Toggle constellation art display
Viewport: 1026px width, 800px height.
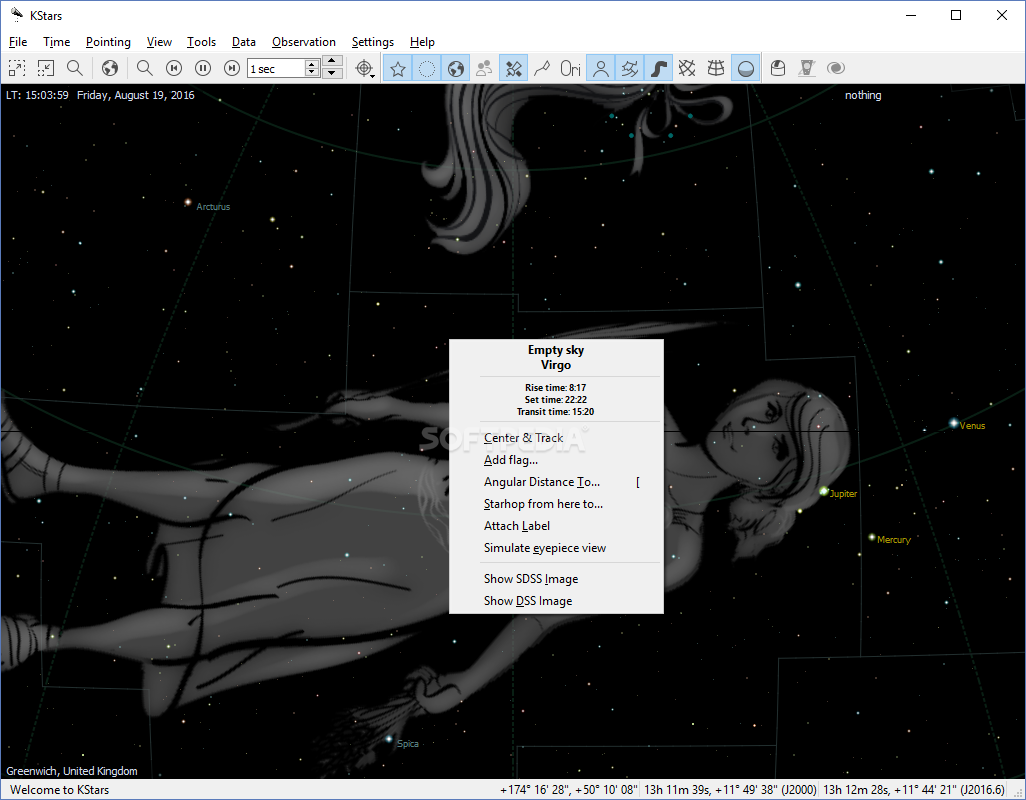(601, 68)
